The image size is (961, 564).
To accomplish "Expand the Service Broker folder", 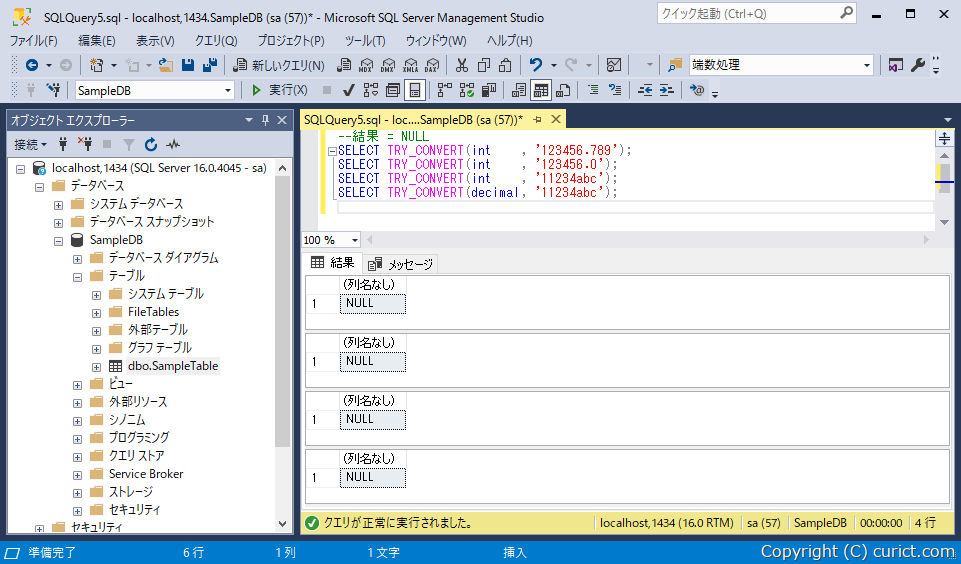I will coord(77,475).
